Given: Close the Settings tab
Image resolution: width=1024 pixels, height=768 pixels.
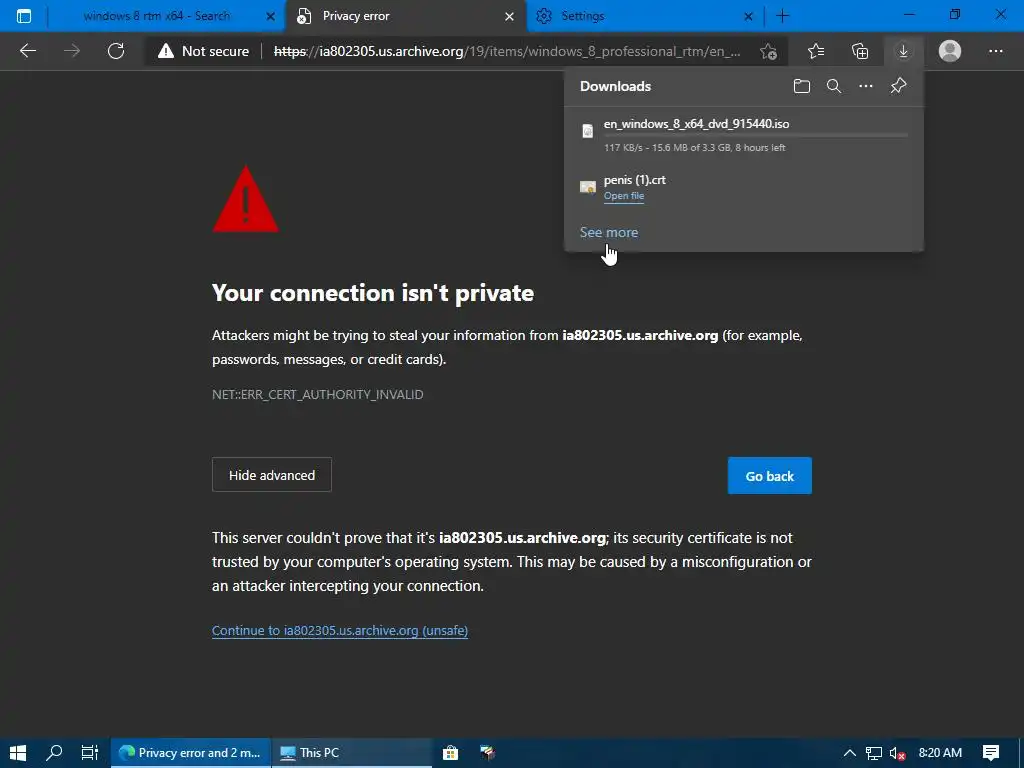Looking at the screenshot, I should [748, 17].
